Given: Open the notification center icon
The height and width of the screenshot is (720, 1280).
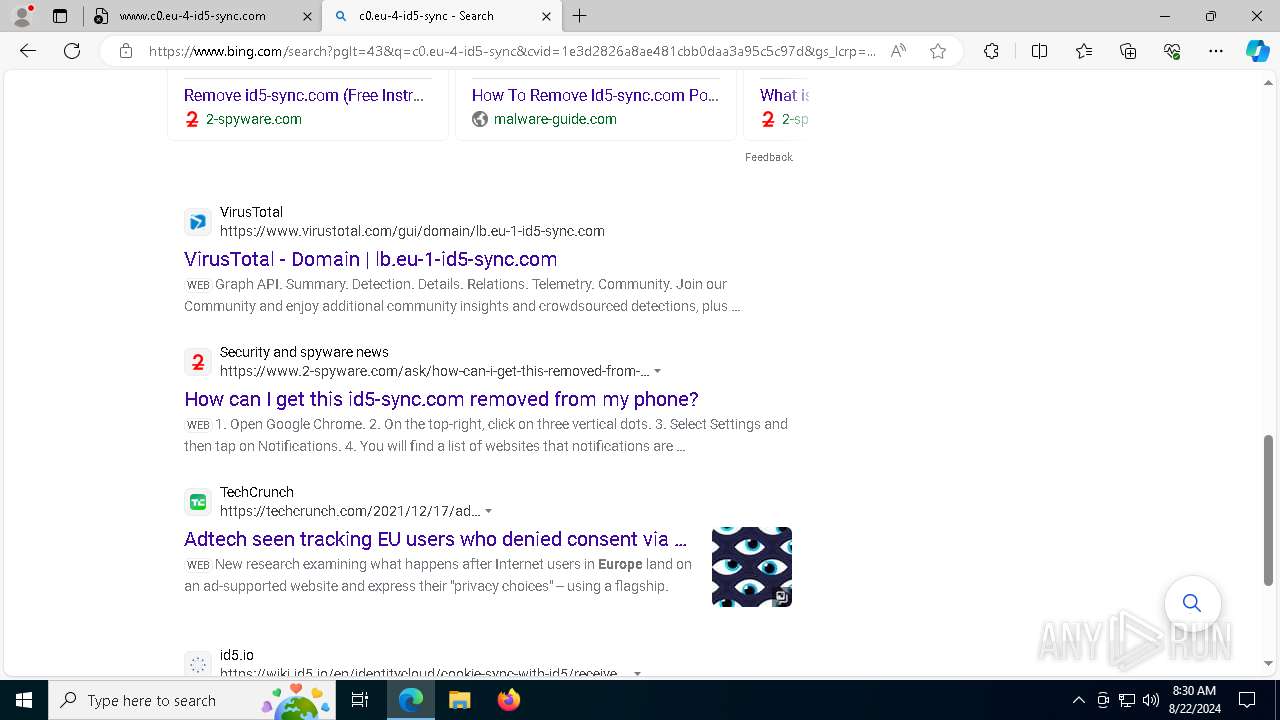Looking at the screenshot, I should point(1247,700).
